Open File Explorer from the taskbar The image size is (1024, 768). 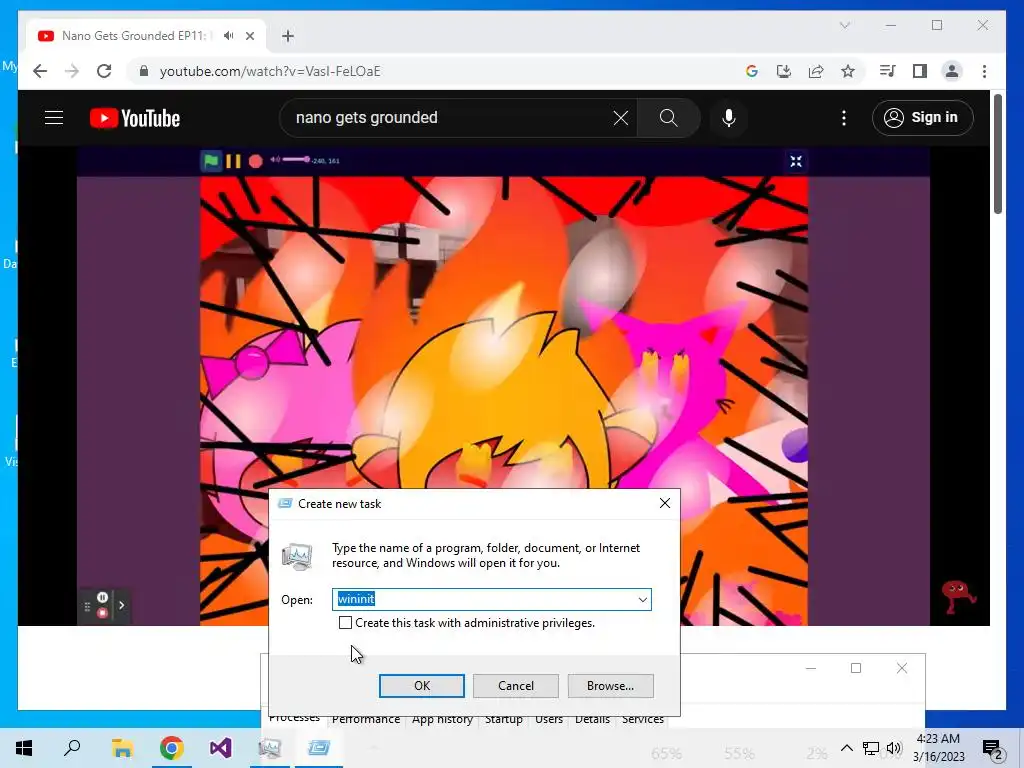pos(122,748)
